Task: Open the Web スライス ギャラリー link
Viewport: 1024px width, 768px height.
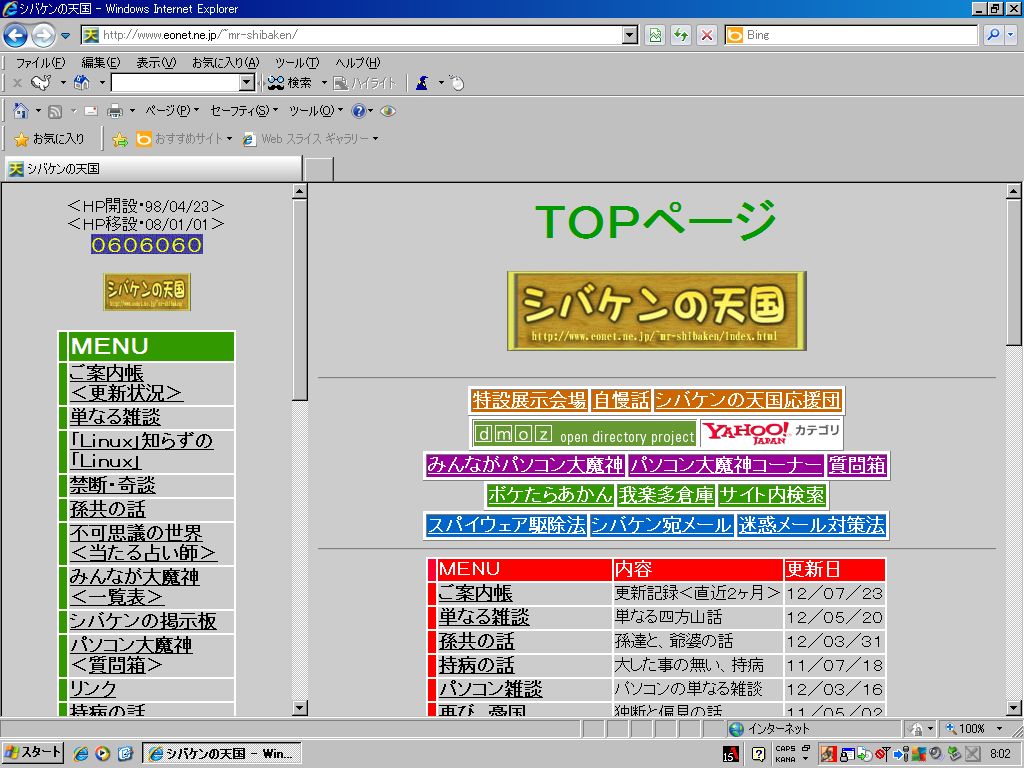Action: click(x=310, y=138)
